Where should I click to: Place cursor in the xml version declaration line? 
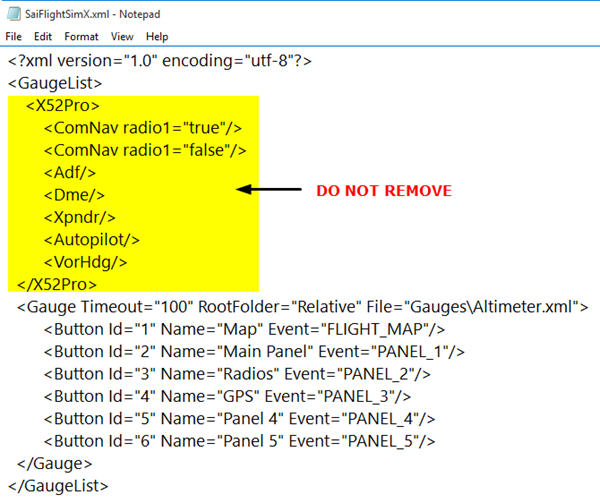coord(160,61)
